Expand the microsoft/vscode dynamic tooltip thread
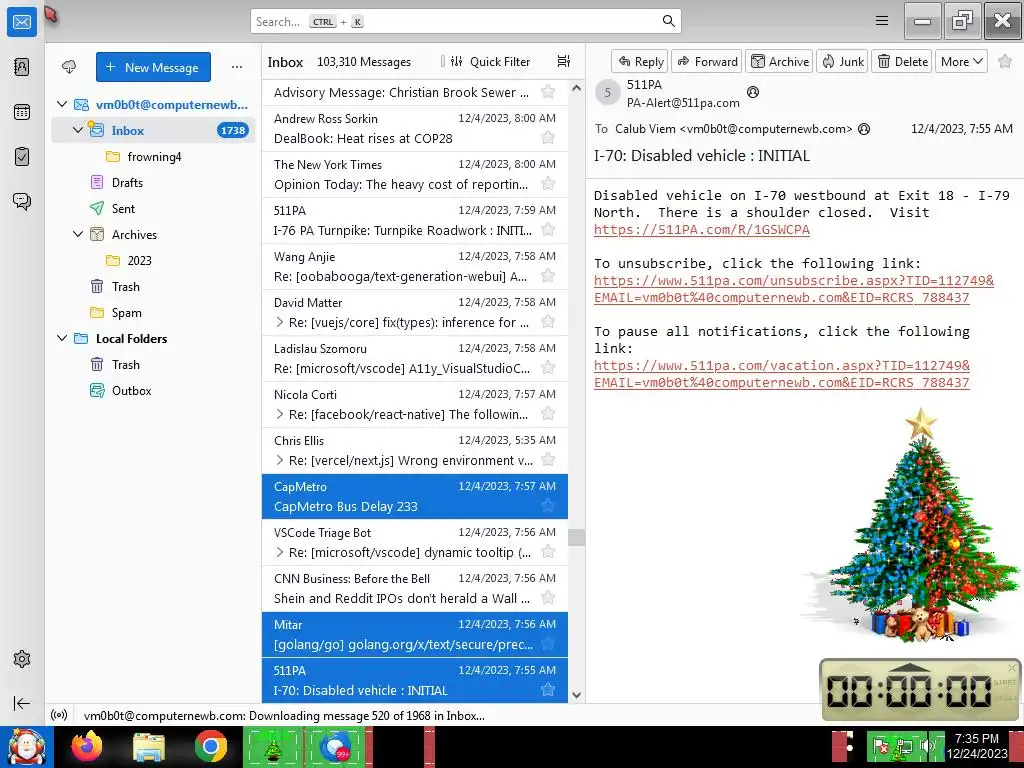This screenshot has height=768, width=1024. click(x=280, y=552)
